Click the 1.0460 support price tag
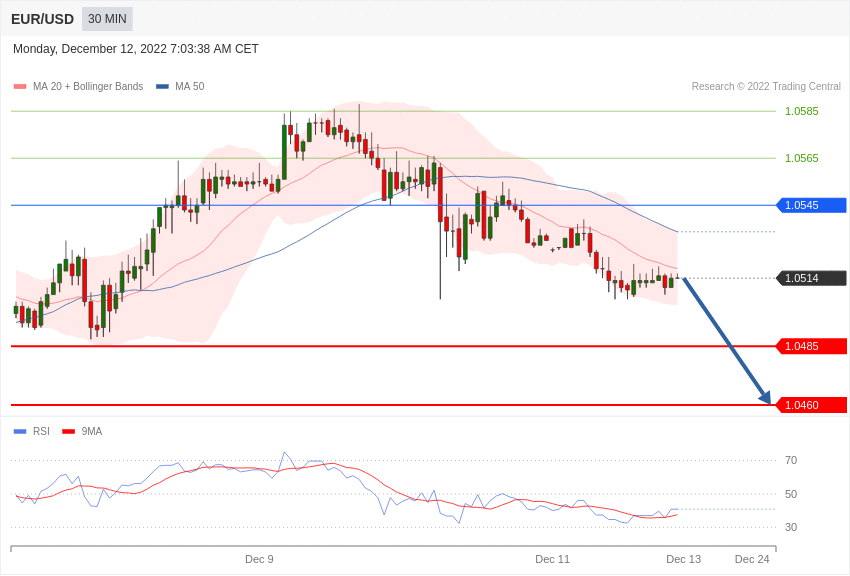Viewport: 850px width, 576px height. coord(812,405)
